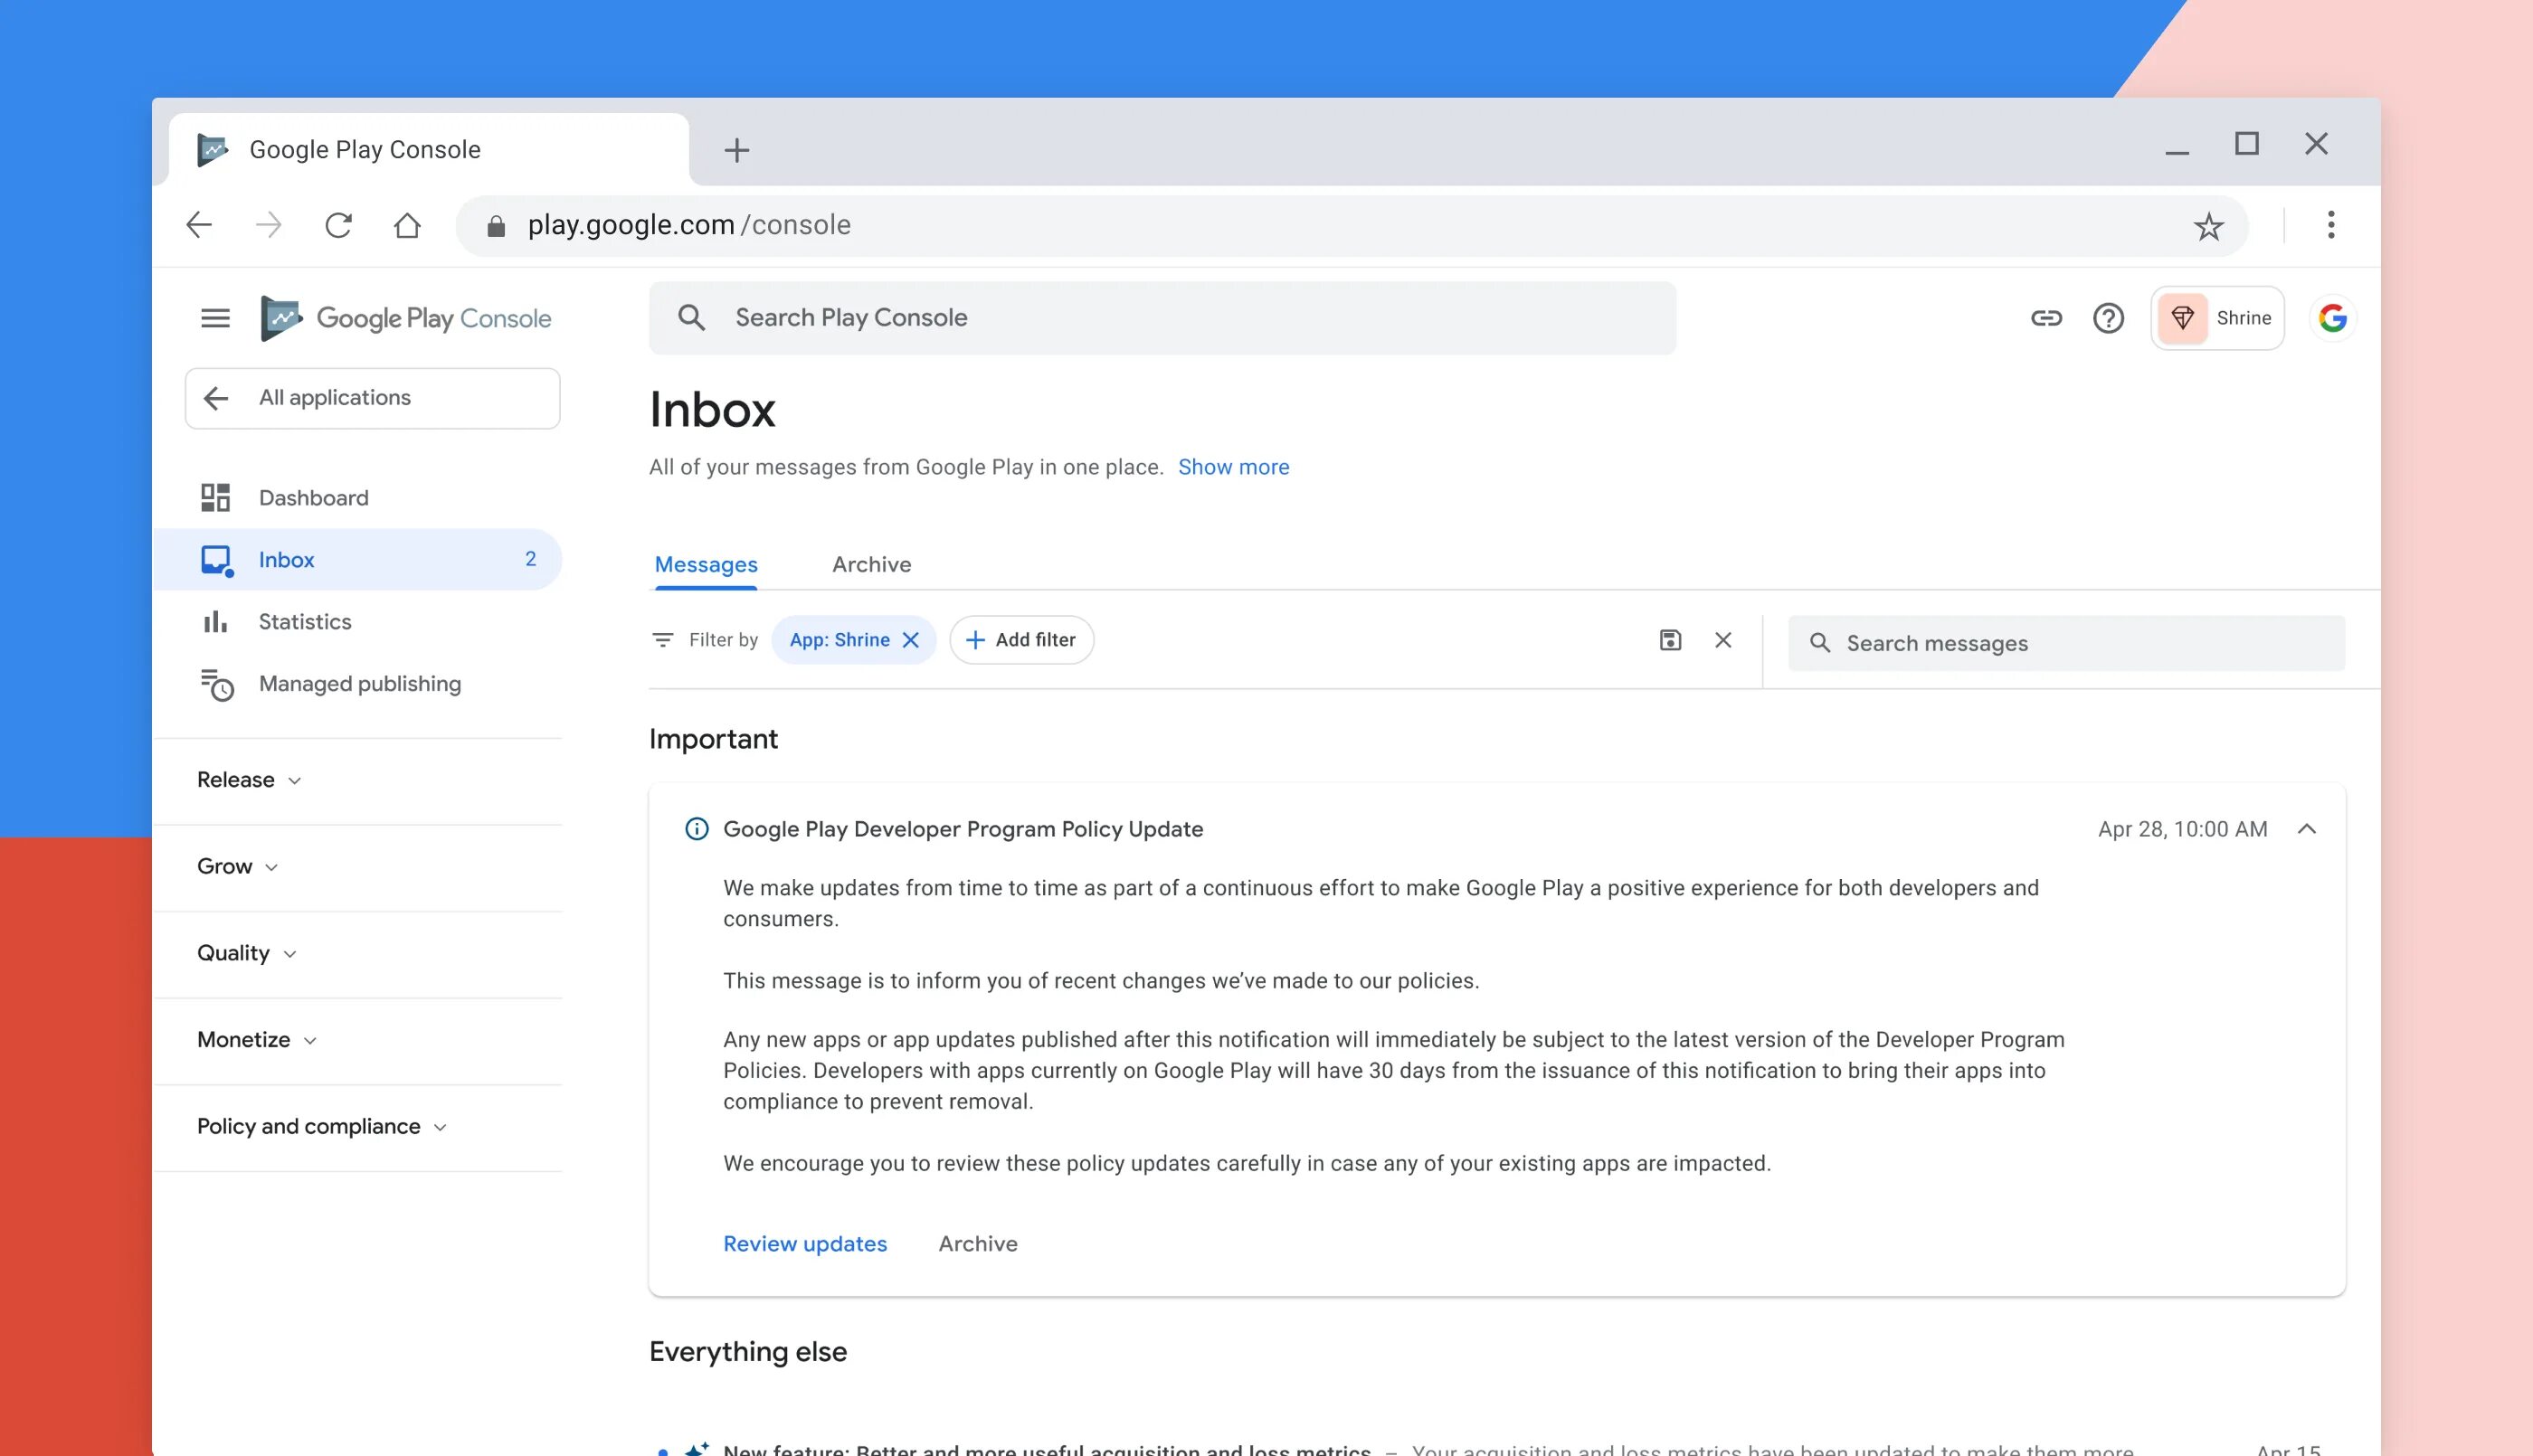Clear all active inbox filters
Viewport: 2533px width, 1456px height.
1722,640
